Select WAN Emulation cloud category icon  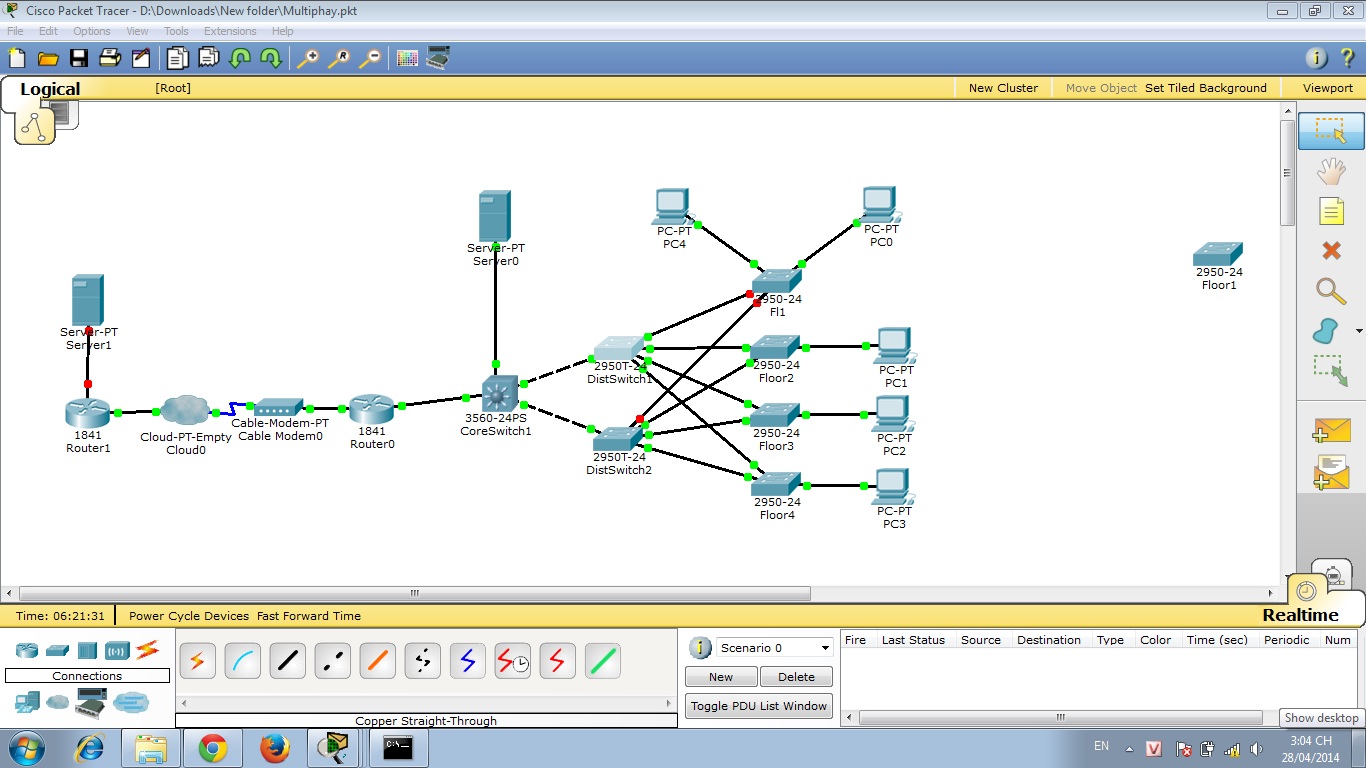[x=58, y=703]
